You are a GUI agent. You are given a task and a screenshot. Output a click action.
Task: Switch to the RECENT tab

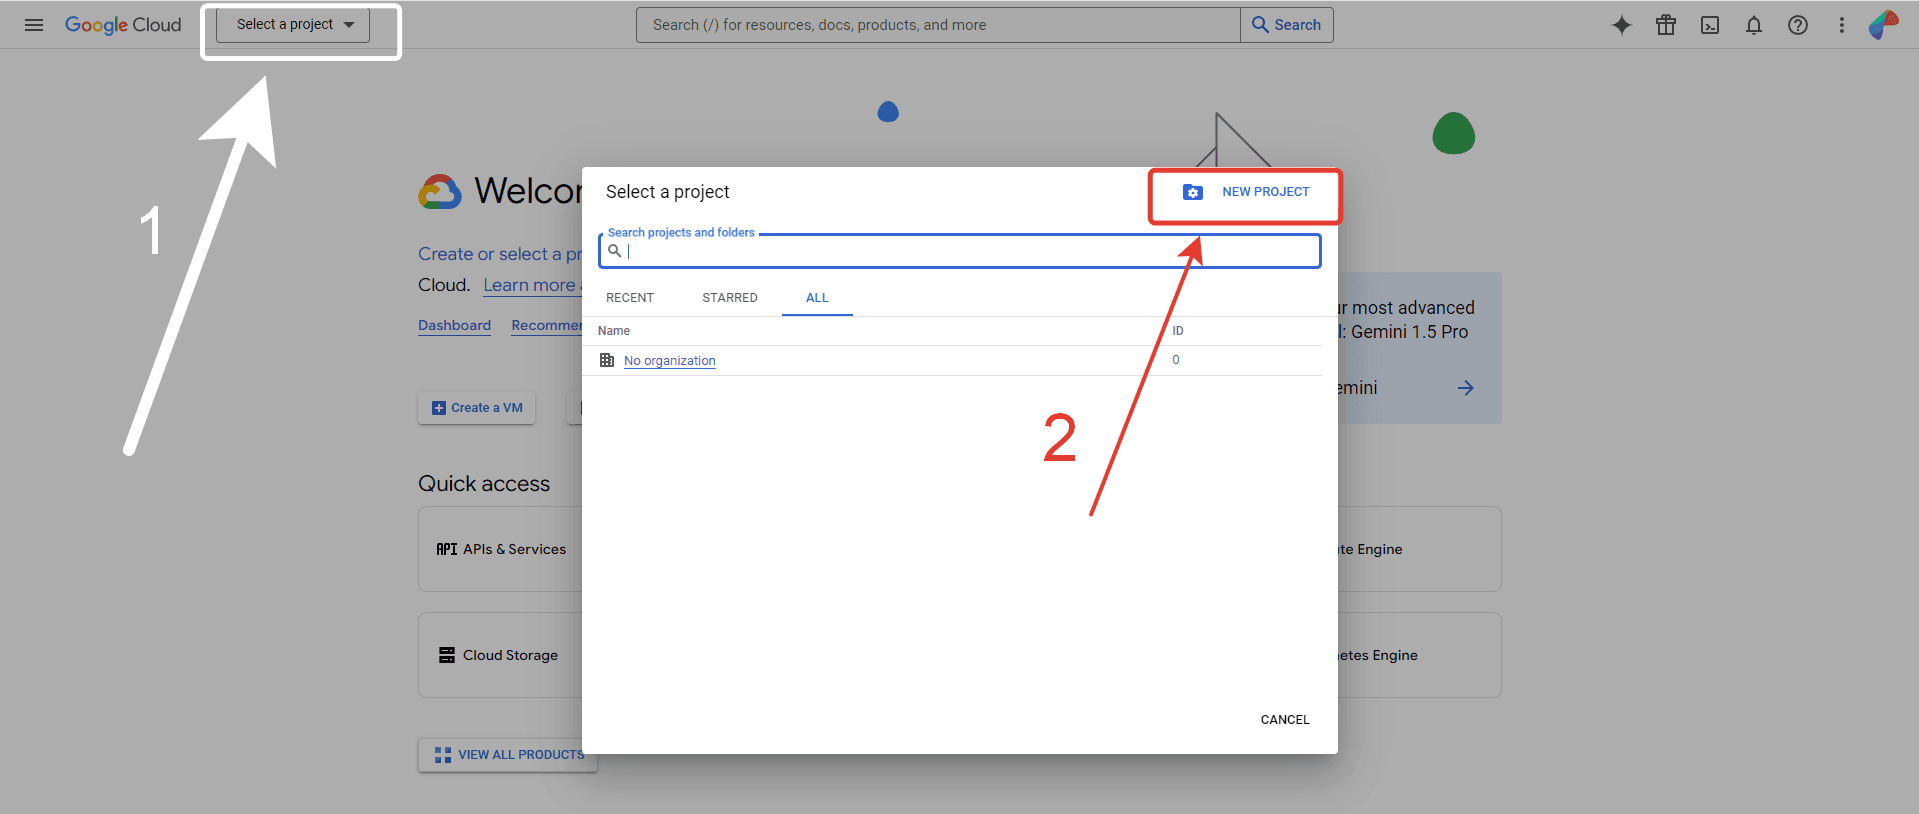tap(629, 298)
